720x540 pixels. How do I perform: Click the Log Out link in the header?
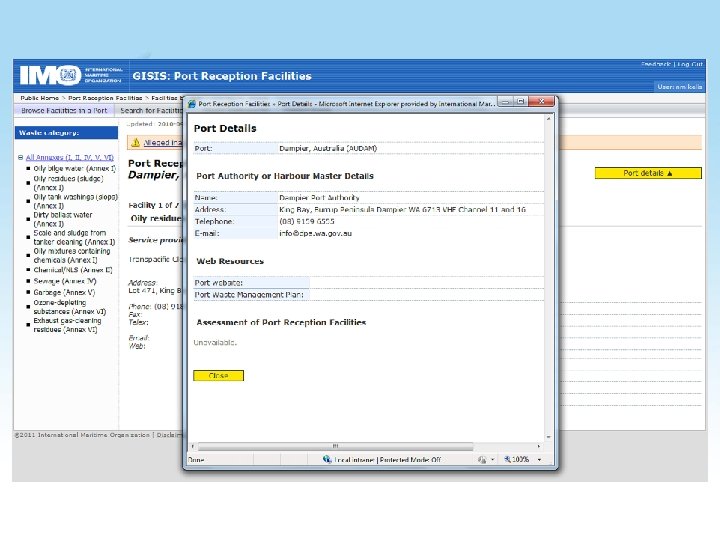pyautogui.click(x=690, y=64)
